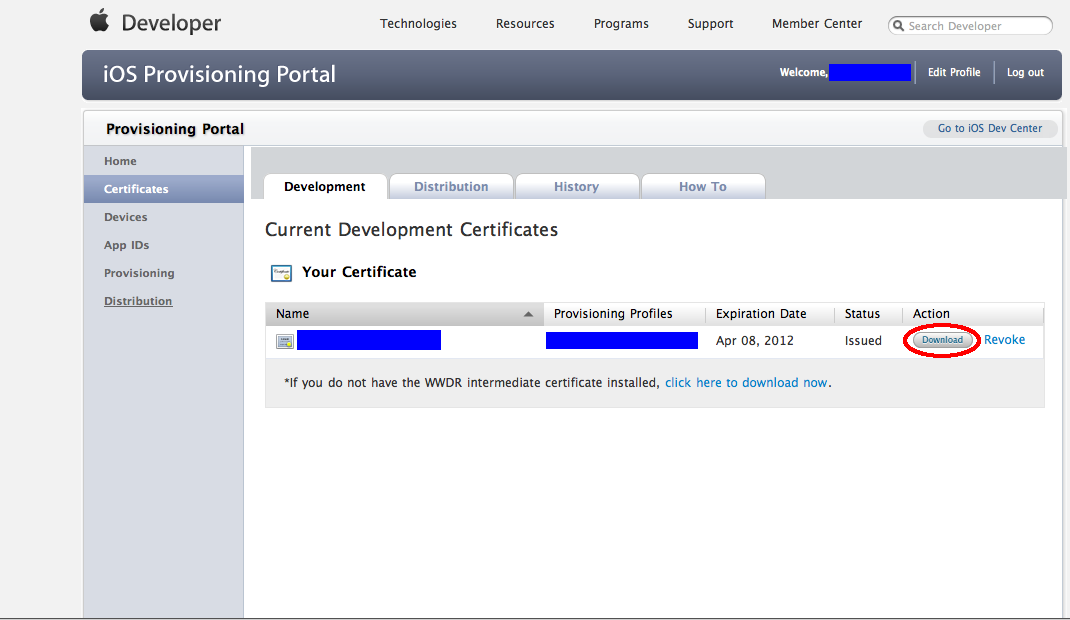
Task: Select the How To tab
Action: (702, 187)
